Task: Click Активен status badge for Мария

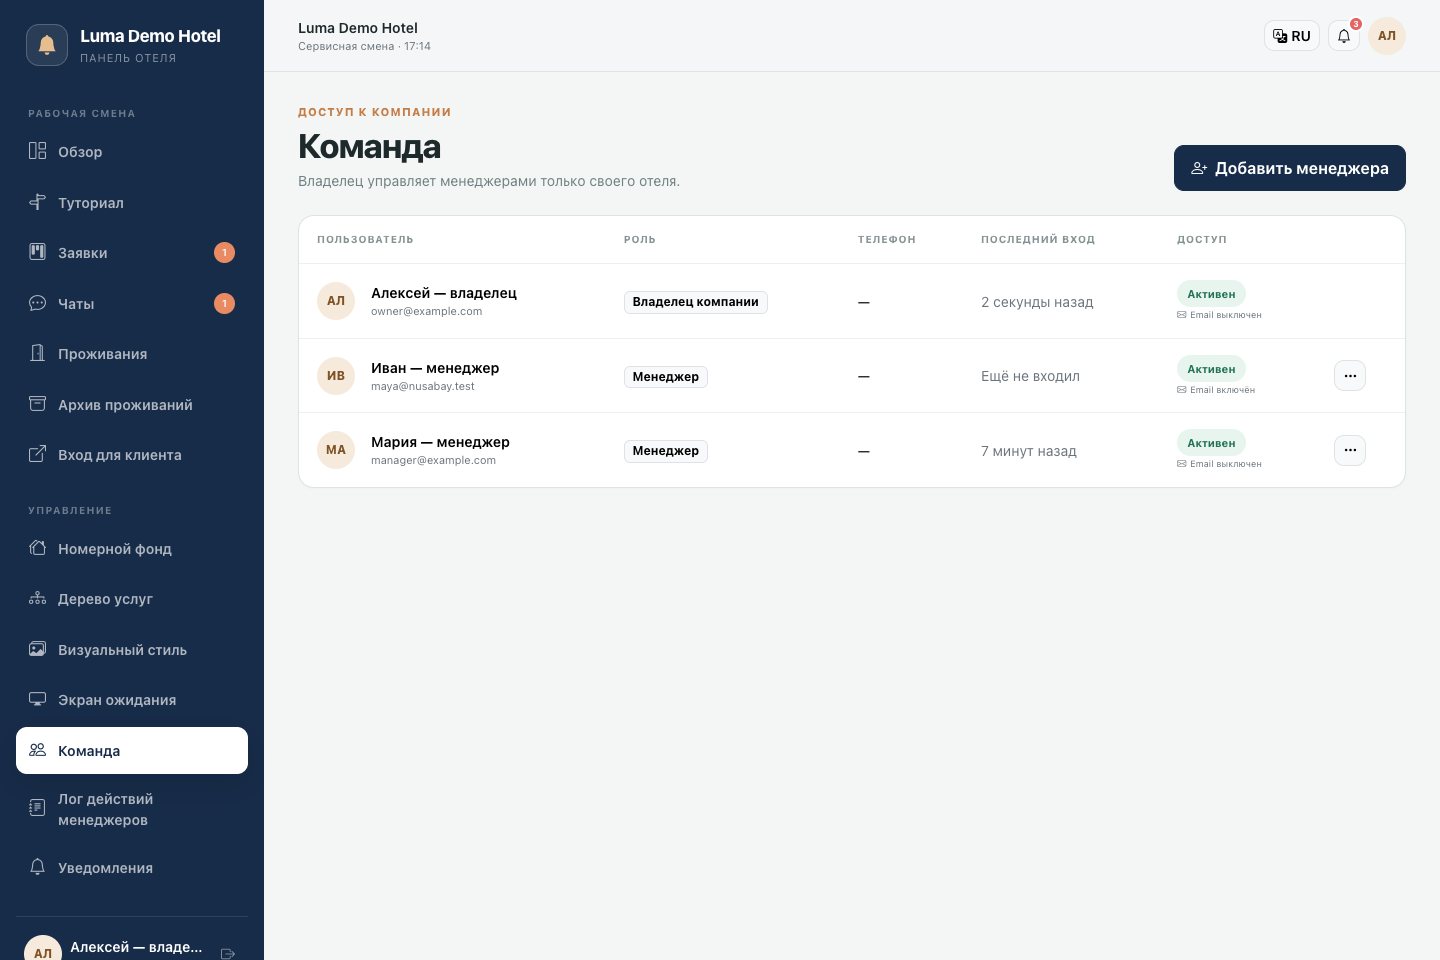Action: tap(1211, 443)
